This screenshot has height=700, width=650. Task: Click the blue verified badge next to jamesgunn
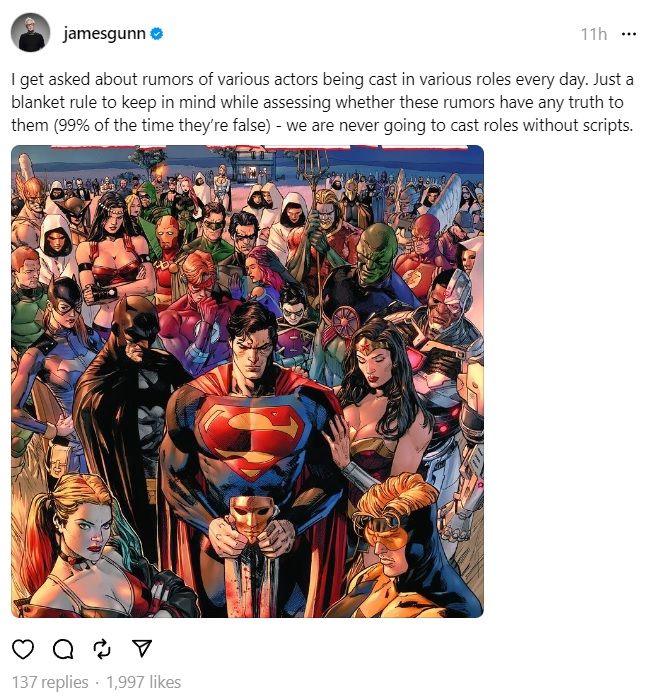coord(156,33)
